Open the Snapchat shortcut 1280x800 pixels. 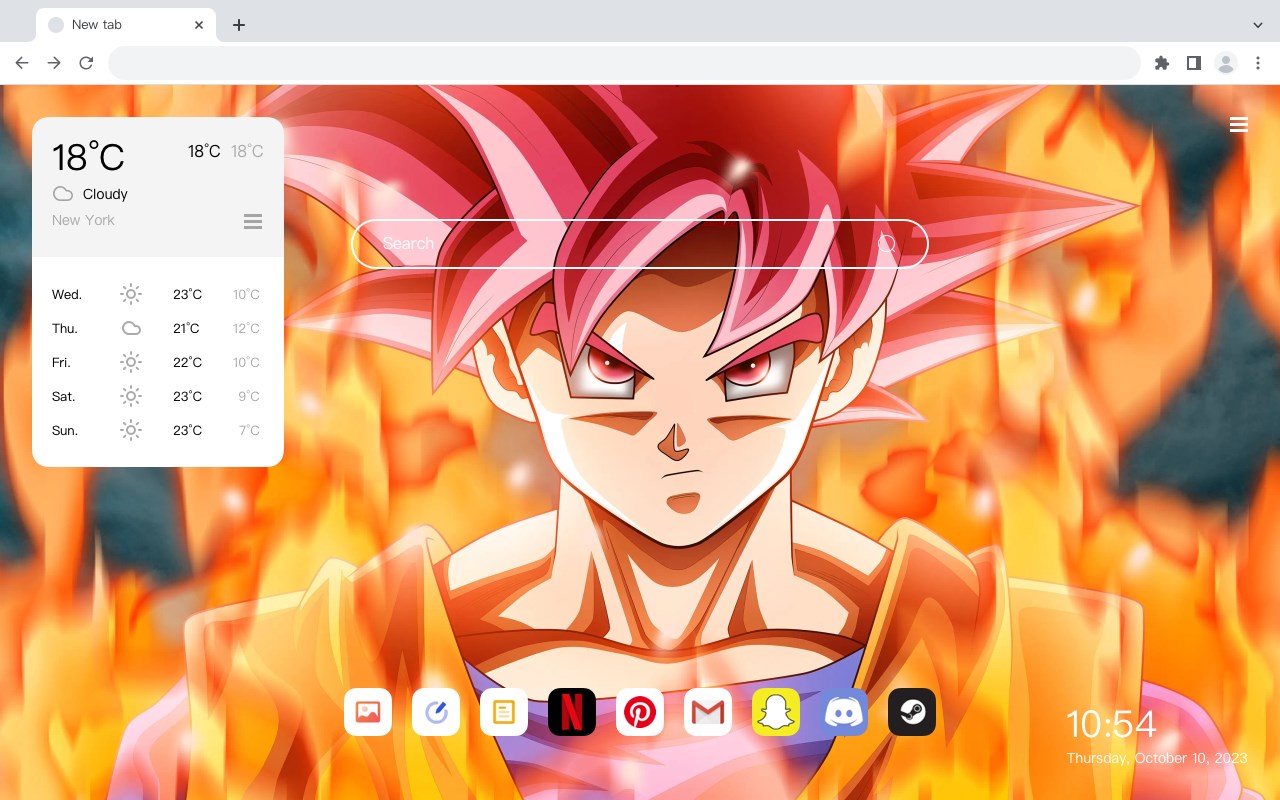[x=776, y=712]
